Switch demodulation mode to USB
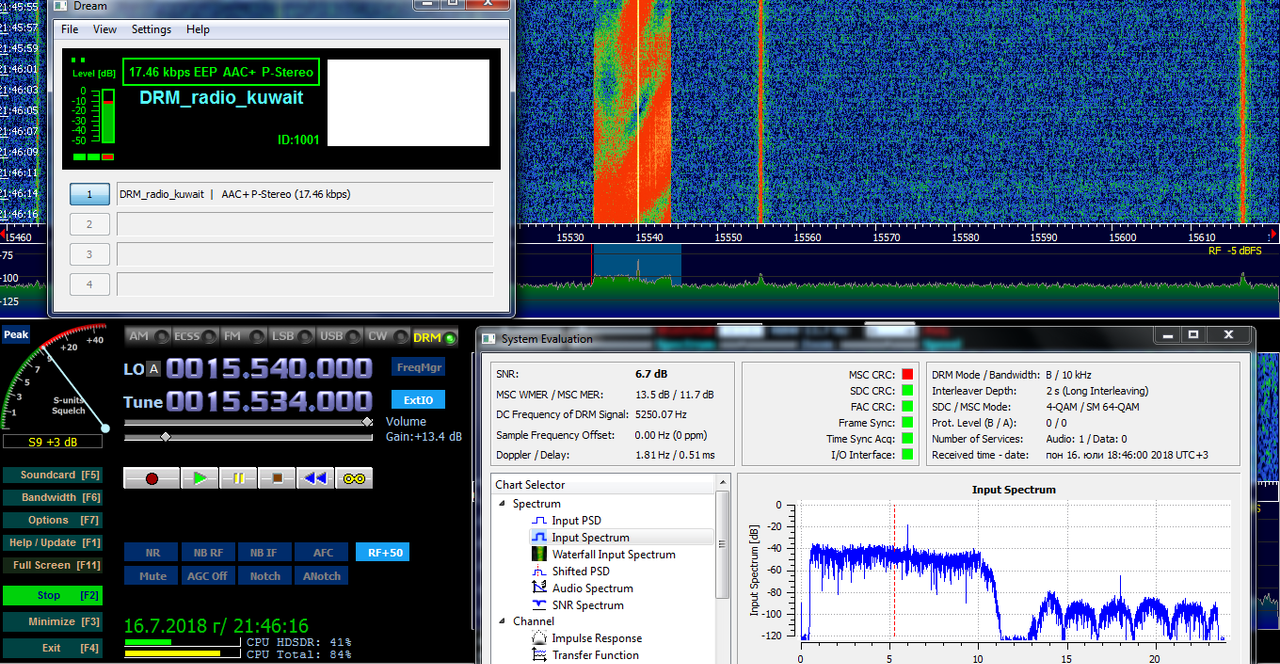The width and height of the screenshot is (1280, 664). tap(341, 337)
